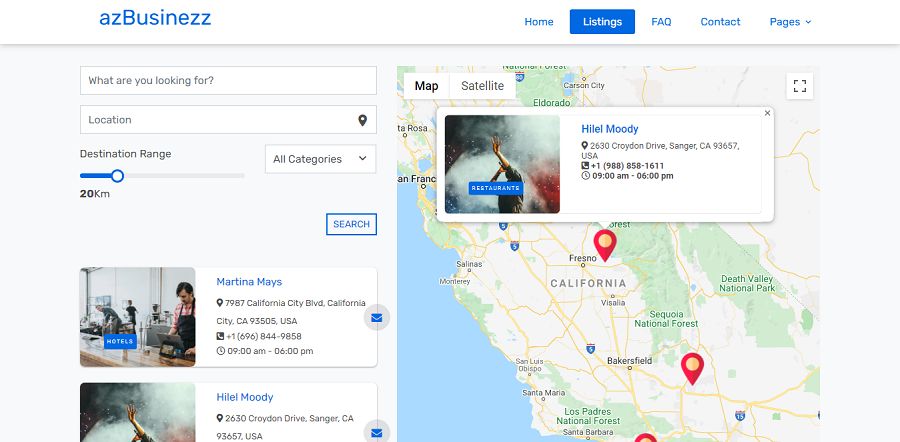
Task: Open Martina Mays listing title link
Action: point(249,282)
